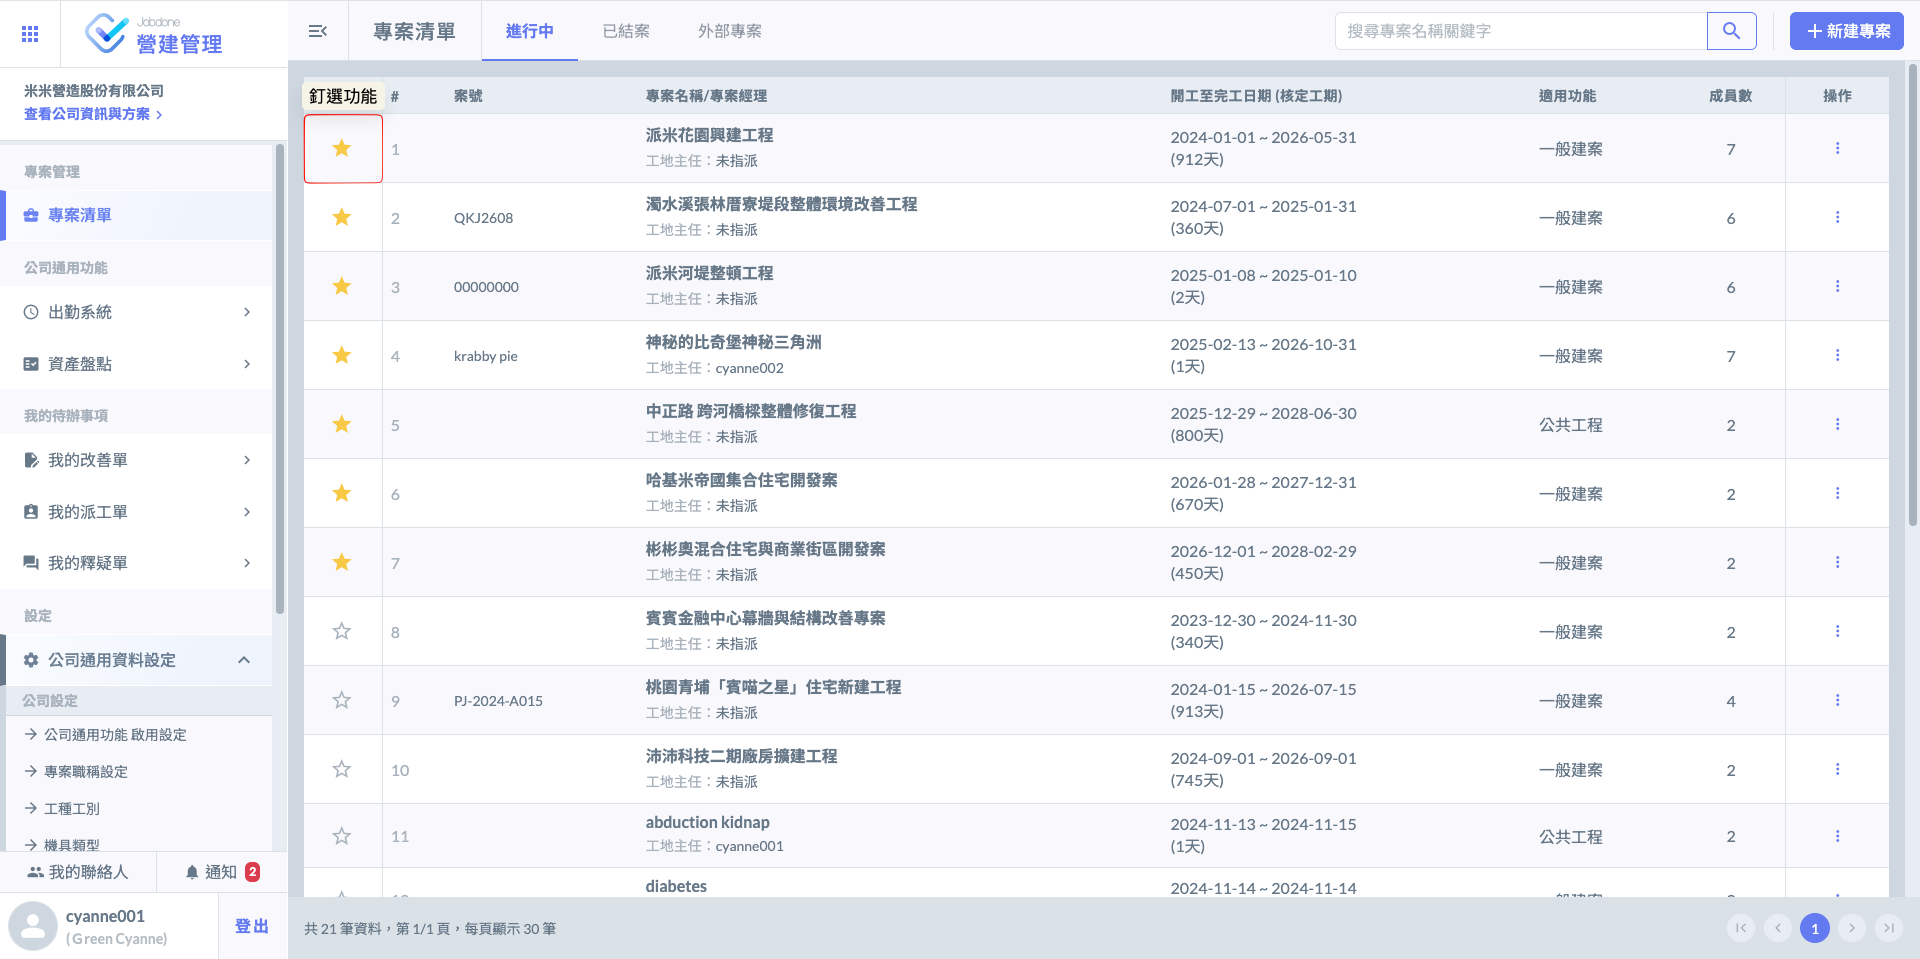Focus the 搜尋專案名稱關鍵字 search field
Image resolution: width=1920 pixels, height=959 pixels.
pyautogui.click(x=1520, y=31)
